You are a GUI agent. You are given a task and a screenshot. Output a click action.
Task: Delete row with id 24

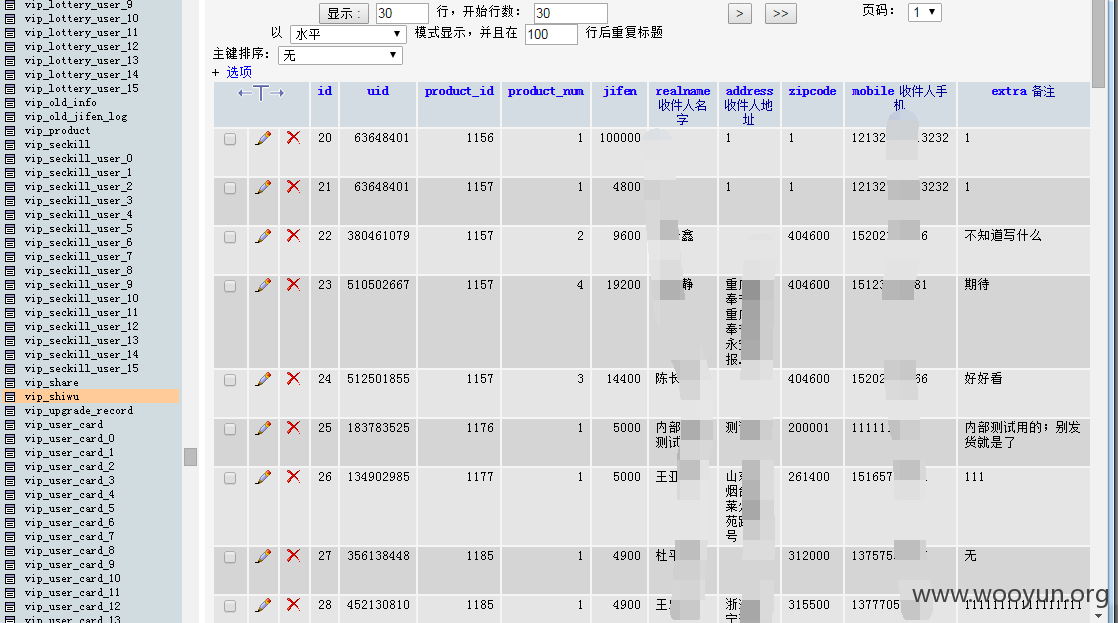pos(293,379)
